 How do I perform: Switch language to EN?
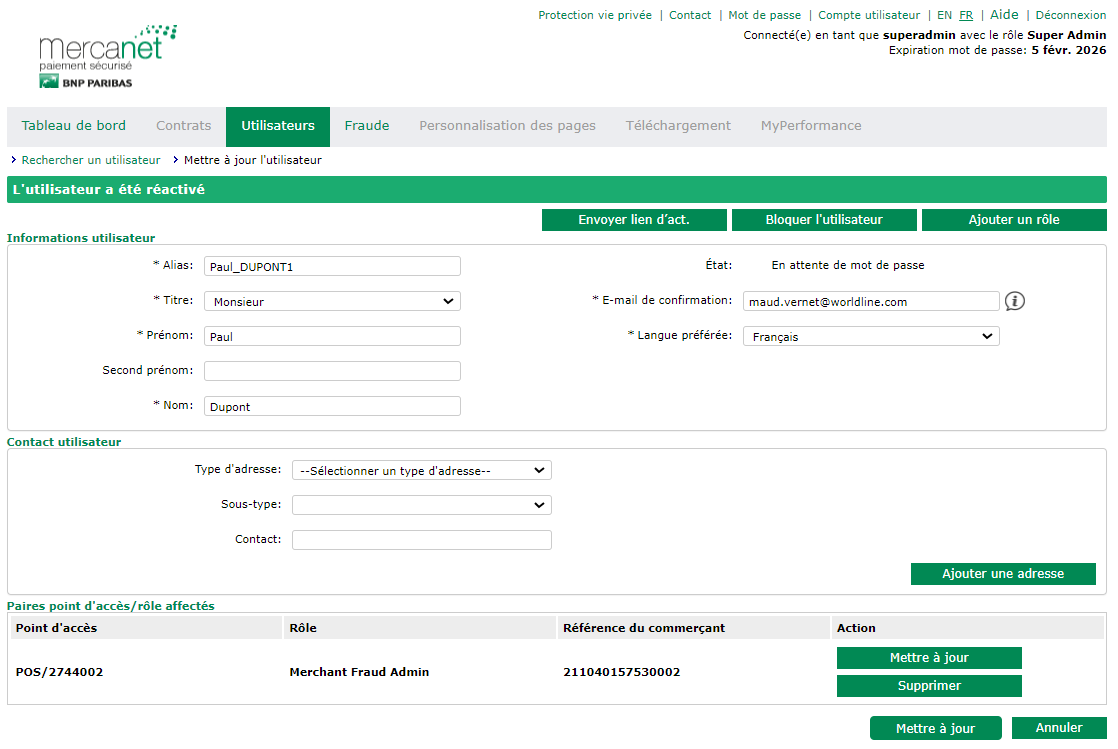coord(944,15)
